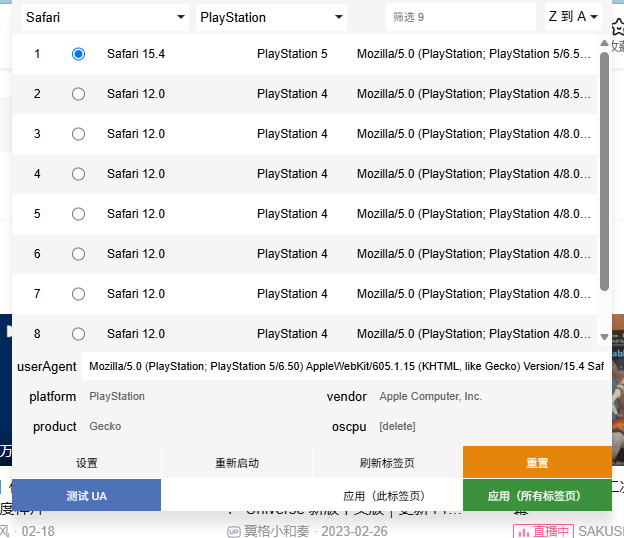The width and height of the screenshot is (624, 538).
Task: Select the radio button in row 7
Action: [x=78, y=294]
